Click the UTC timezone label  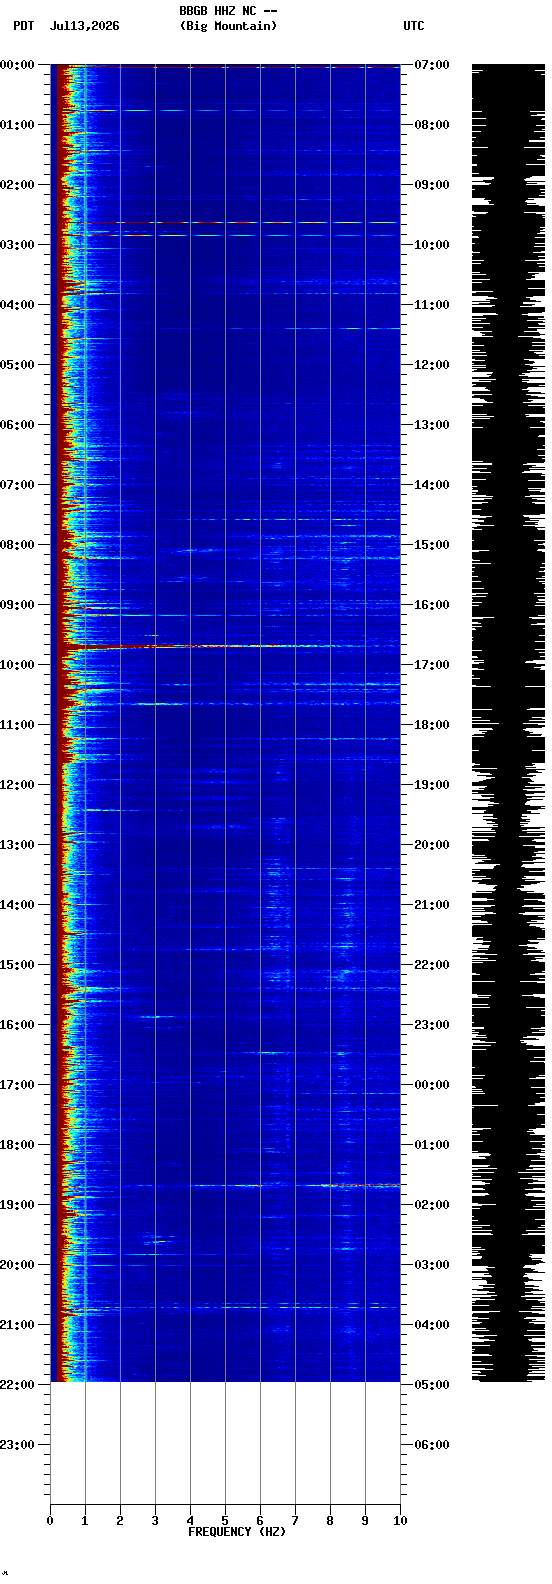pos(414,26)
